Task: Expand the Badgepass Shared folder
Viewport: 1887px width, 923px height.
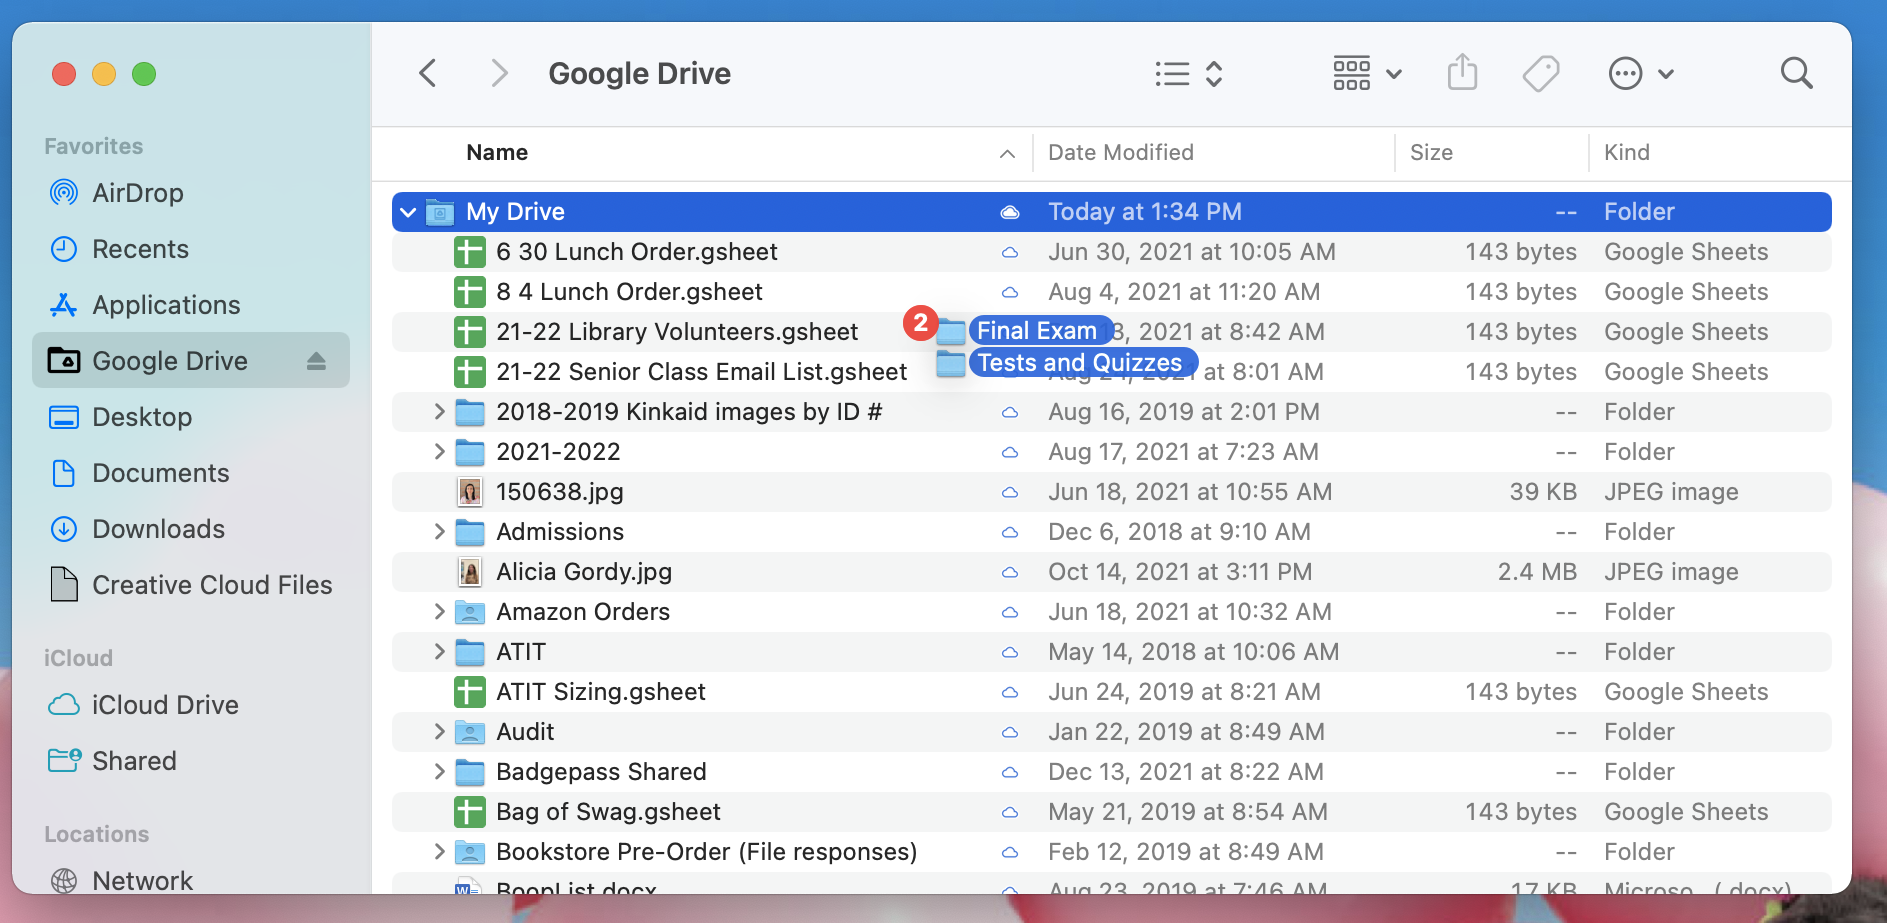Action: (439, 771)
